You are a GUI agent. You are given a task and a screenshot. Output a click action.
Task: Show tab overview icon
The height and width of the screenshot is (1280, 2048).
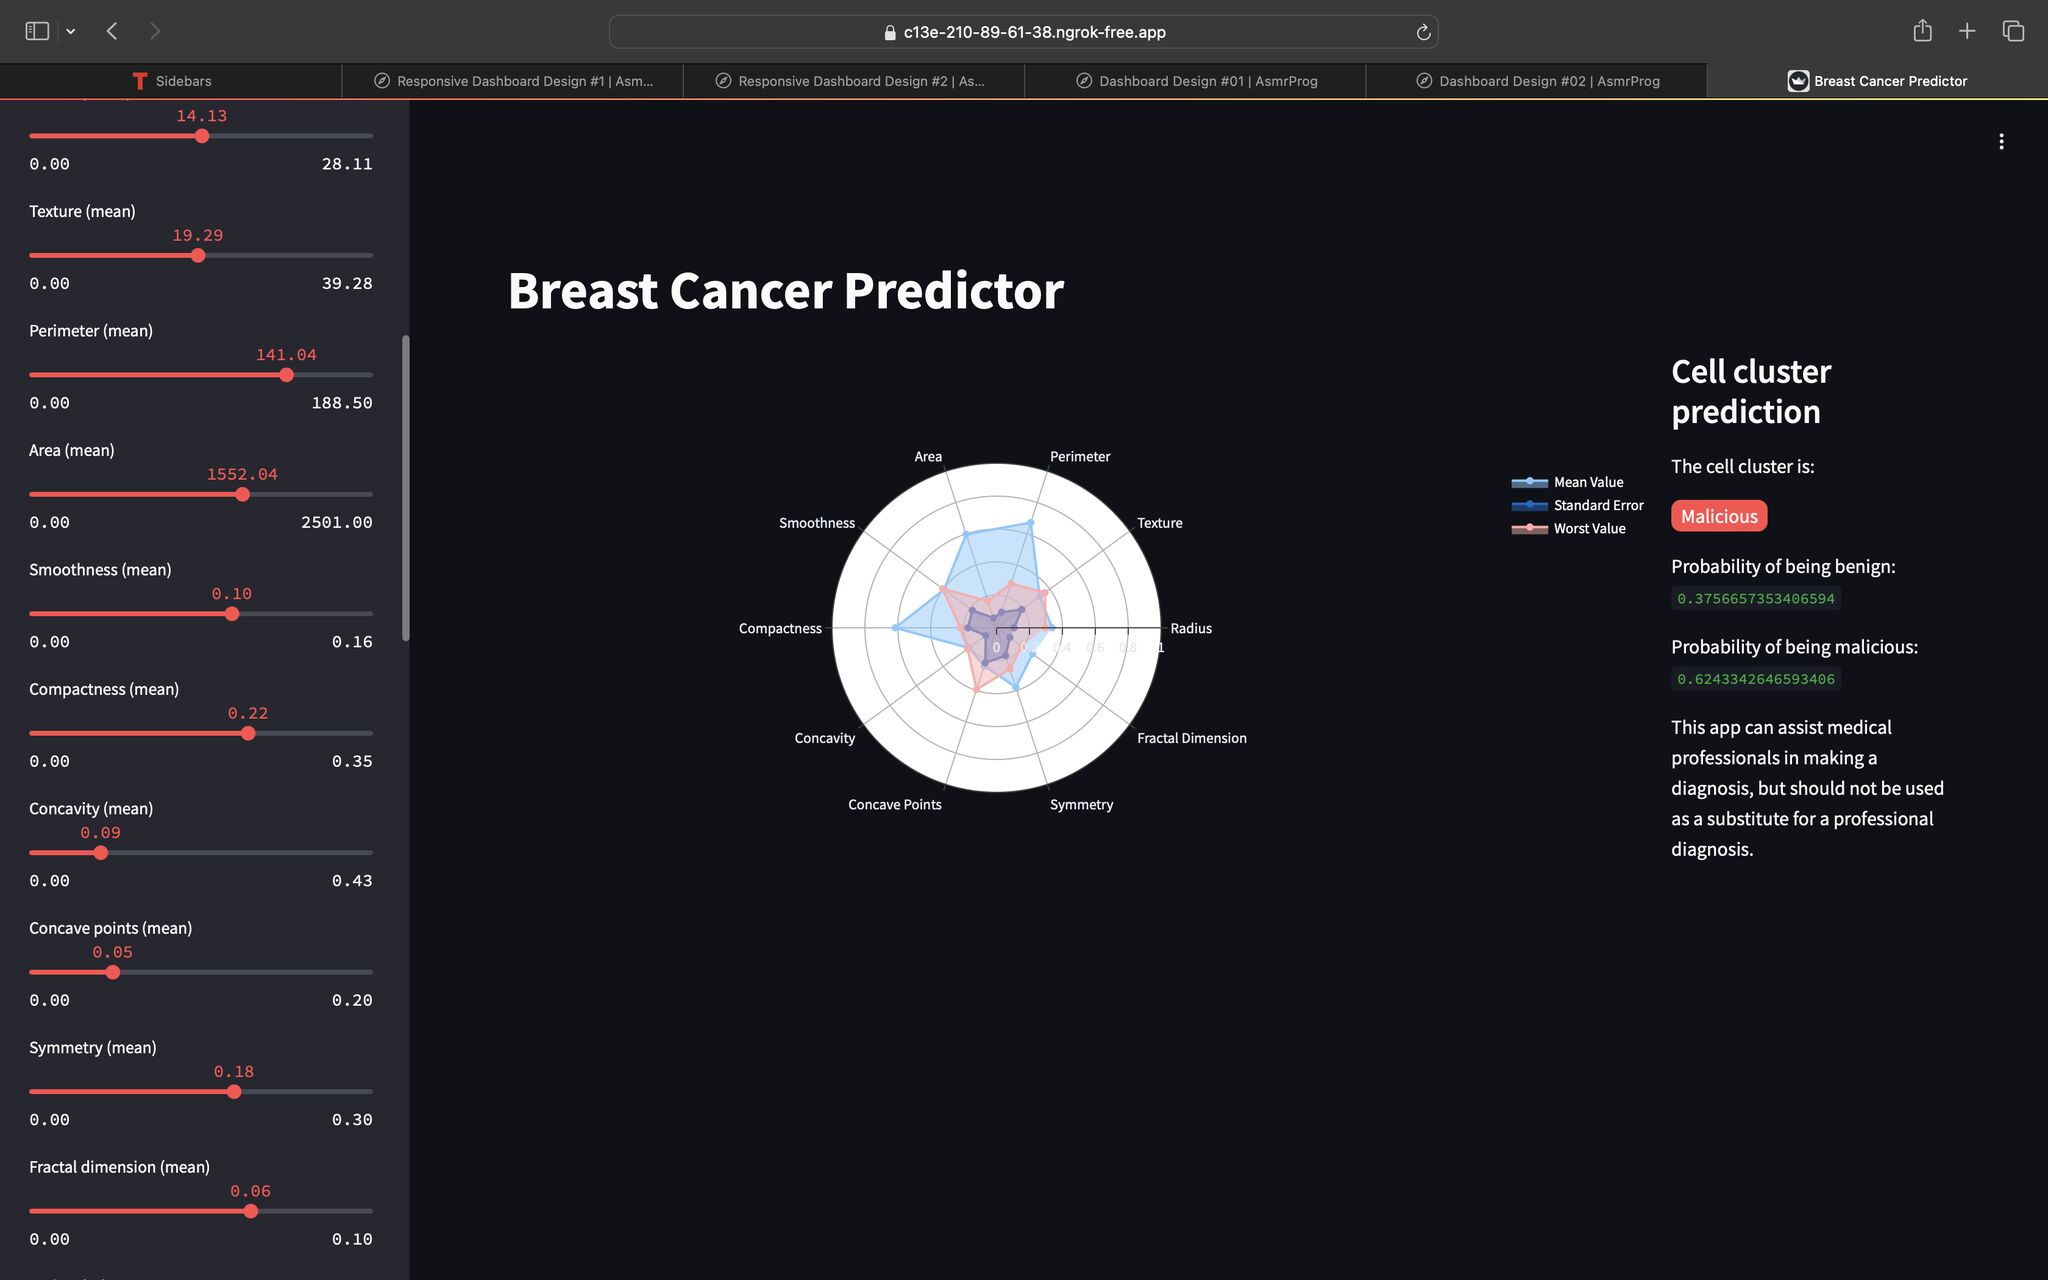2013,31
